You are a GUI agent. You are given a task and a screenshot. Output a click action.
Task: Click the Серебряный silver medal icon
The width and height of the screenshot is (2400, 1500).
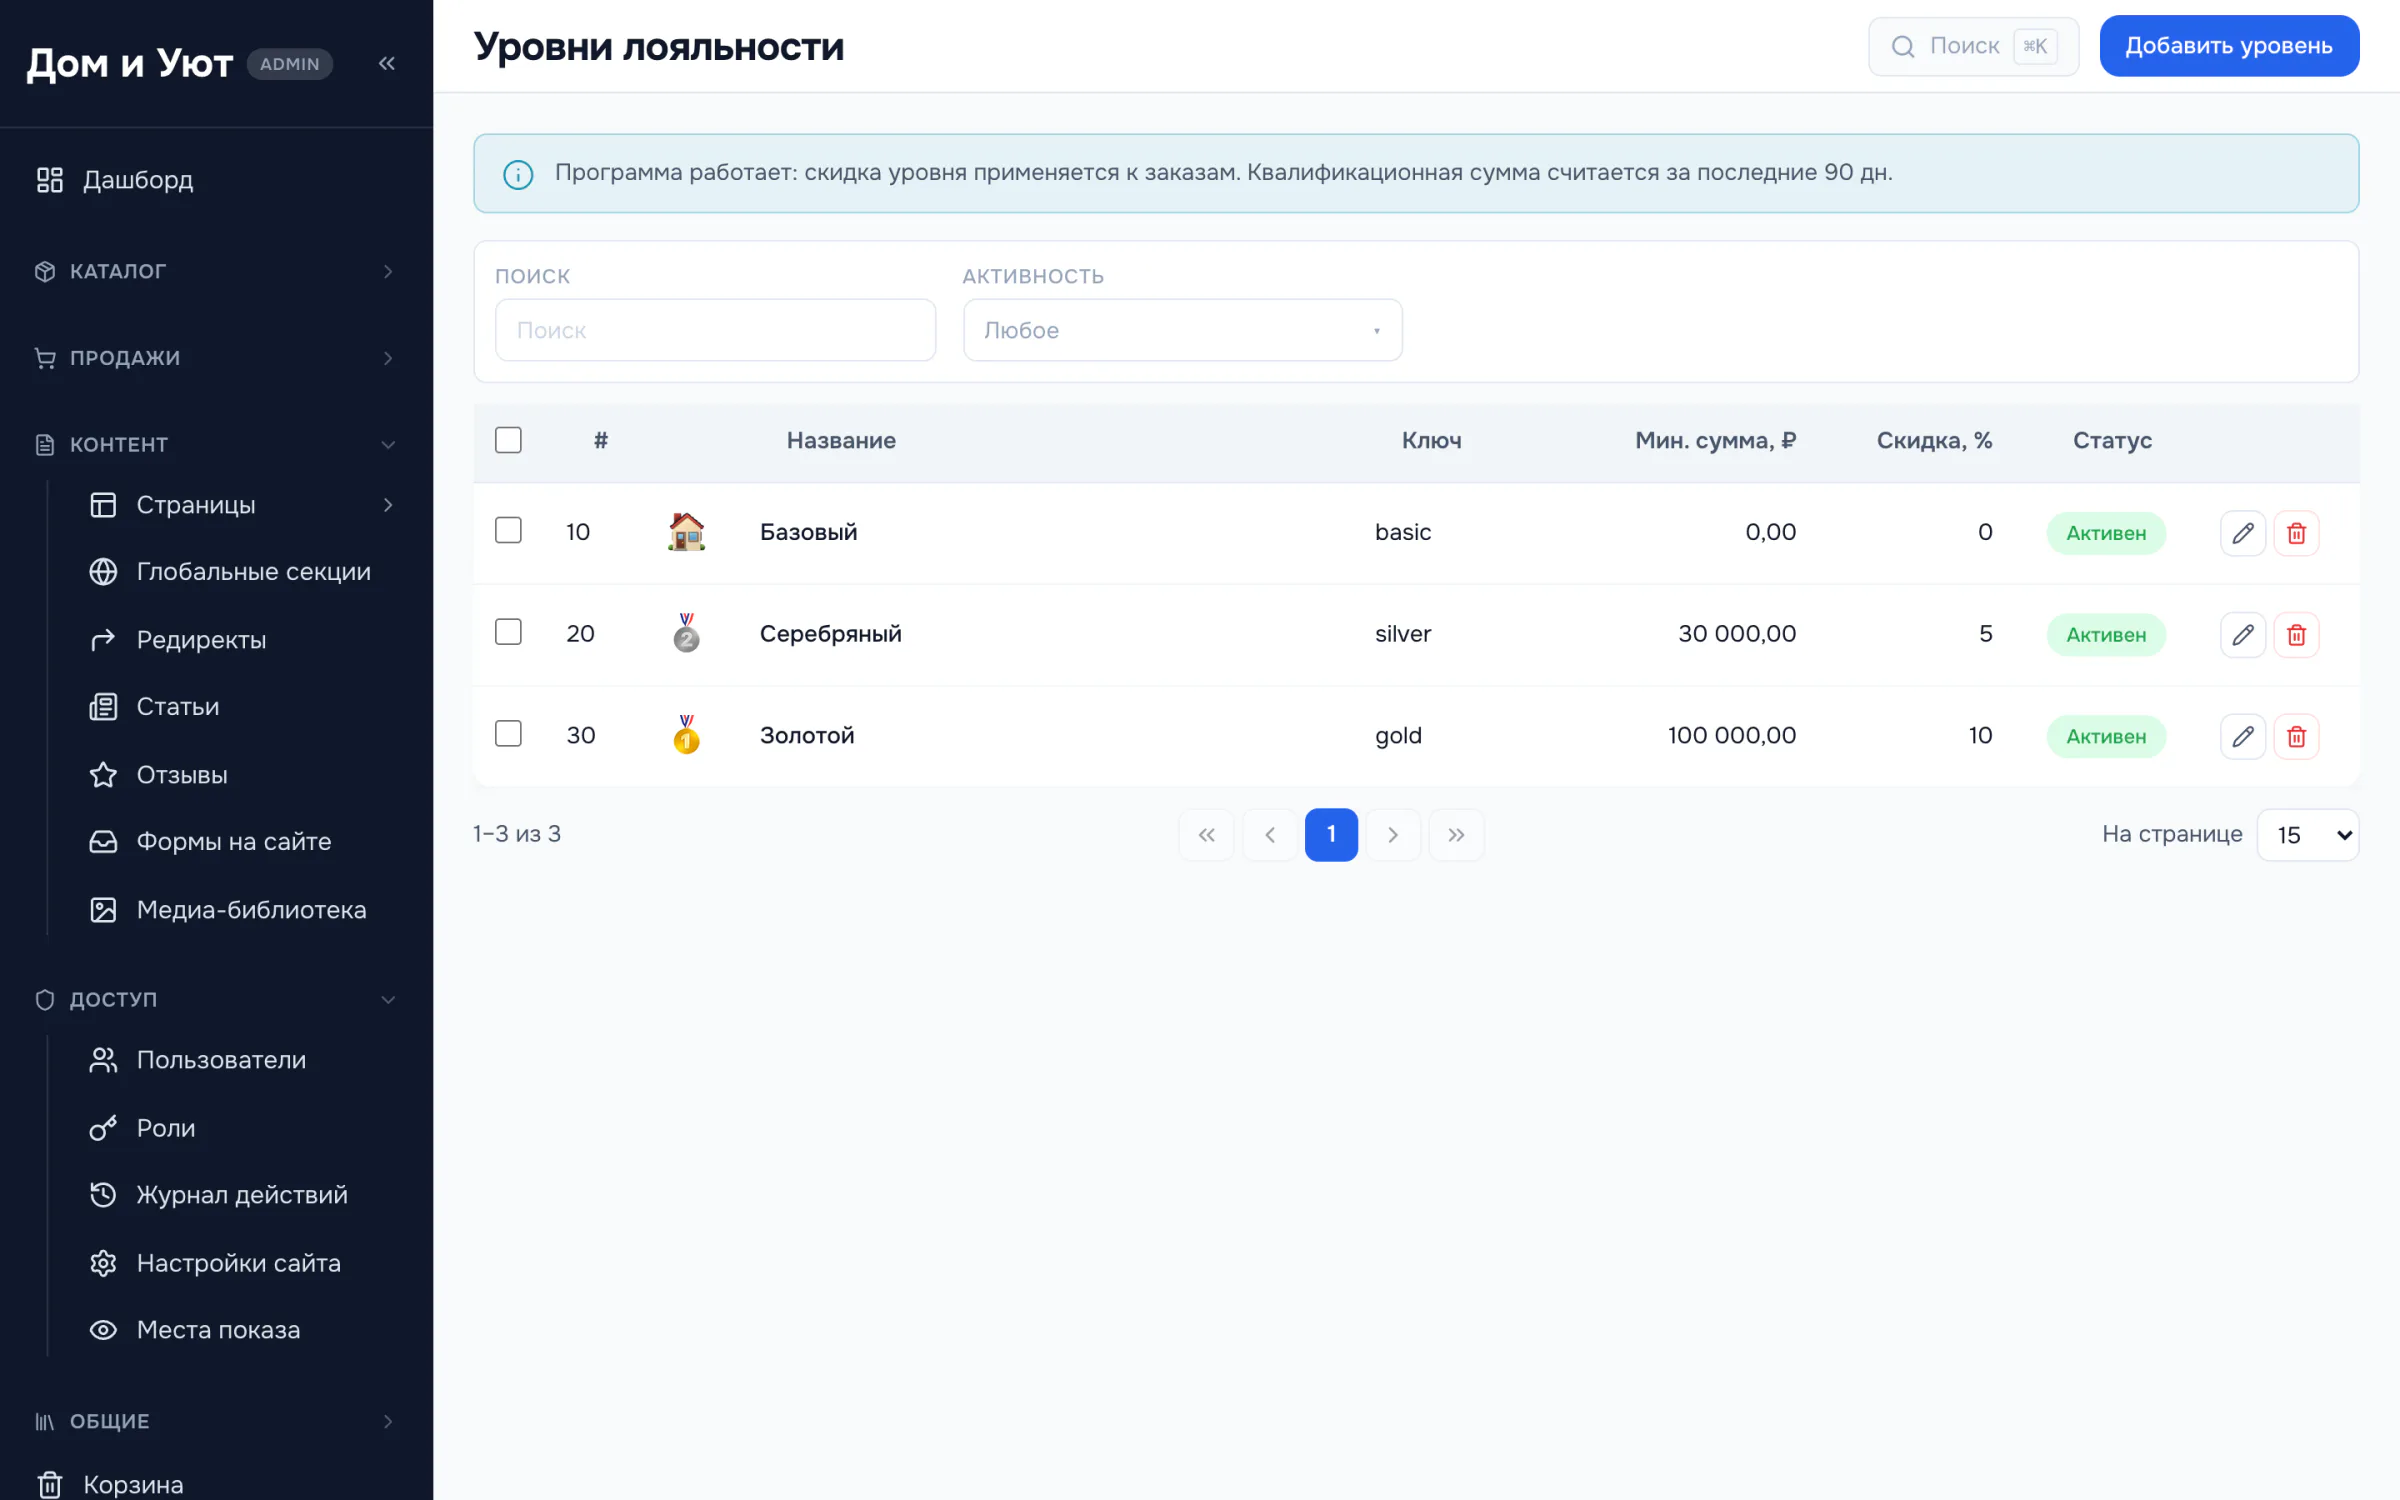pyautogui.click(x=686, y=633)
